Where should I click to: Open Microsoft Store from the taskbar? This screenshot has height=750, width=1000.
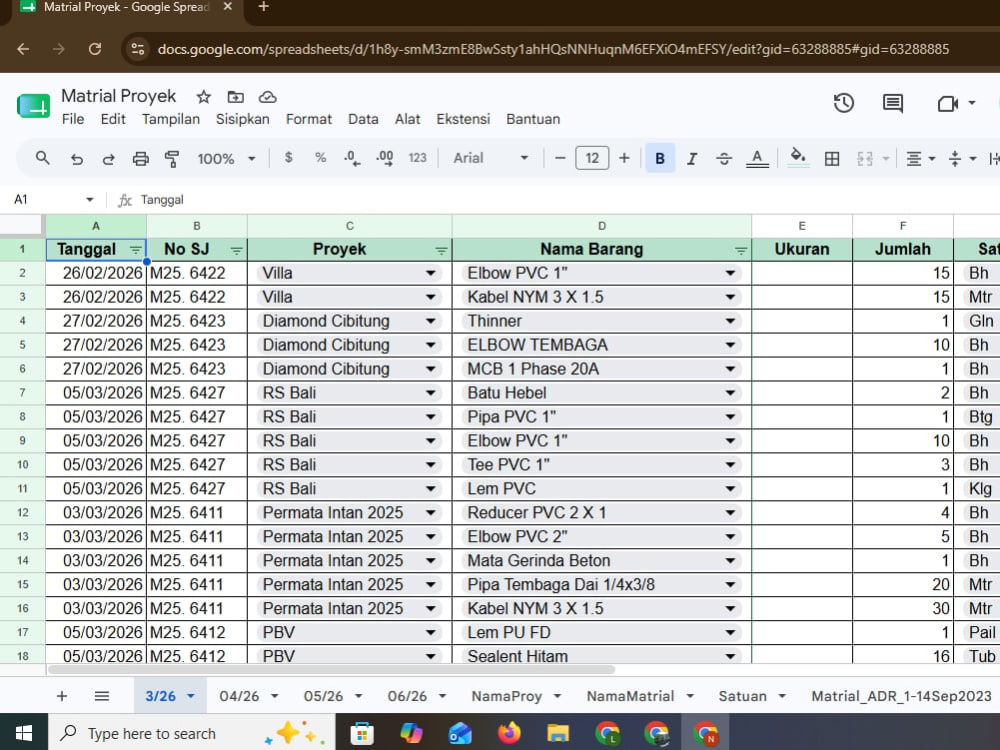(x=362, y=733)
